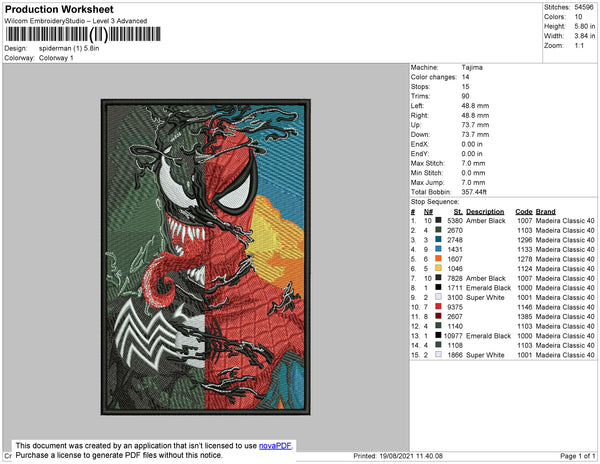The image size is (600, 464).
Task: Pick the blue swatch of stop 4, code 1133
Action: [438, 249]
